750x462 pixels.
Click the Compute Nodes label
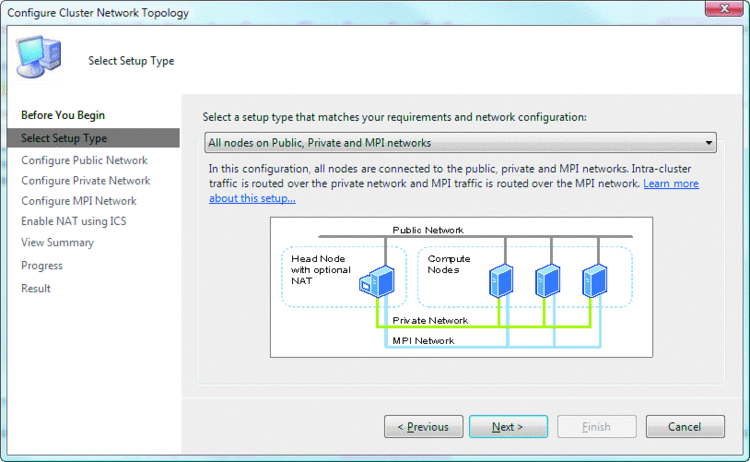449,264
